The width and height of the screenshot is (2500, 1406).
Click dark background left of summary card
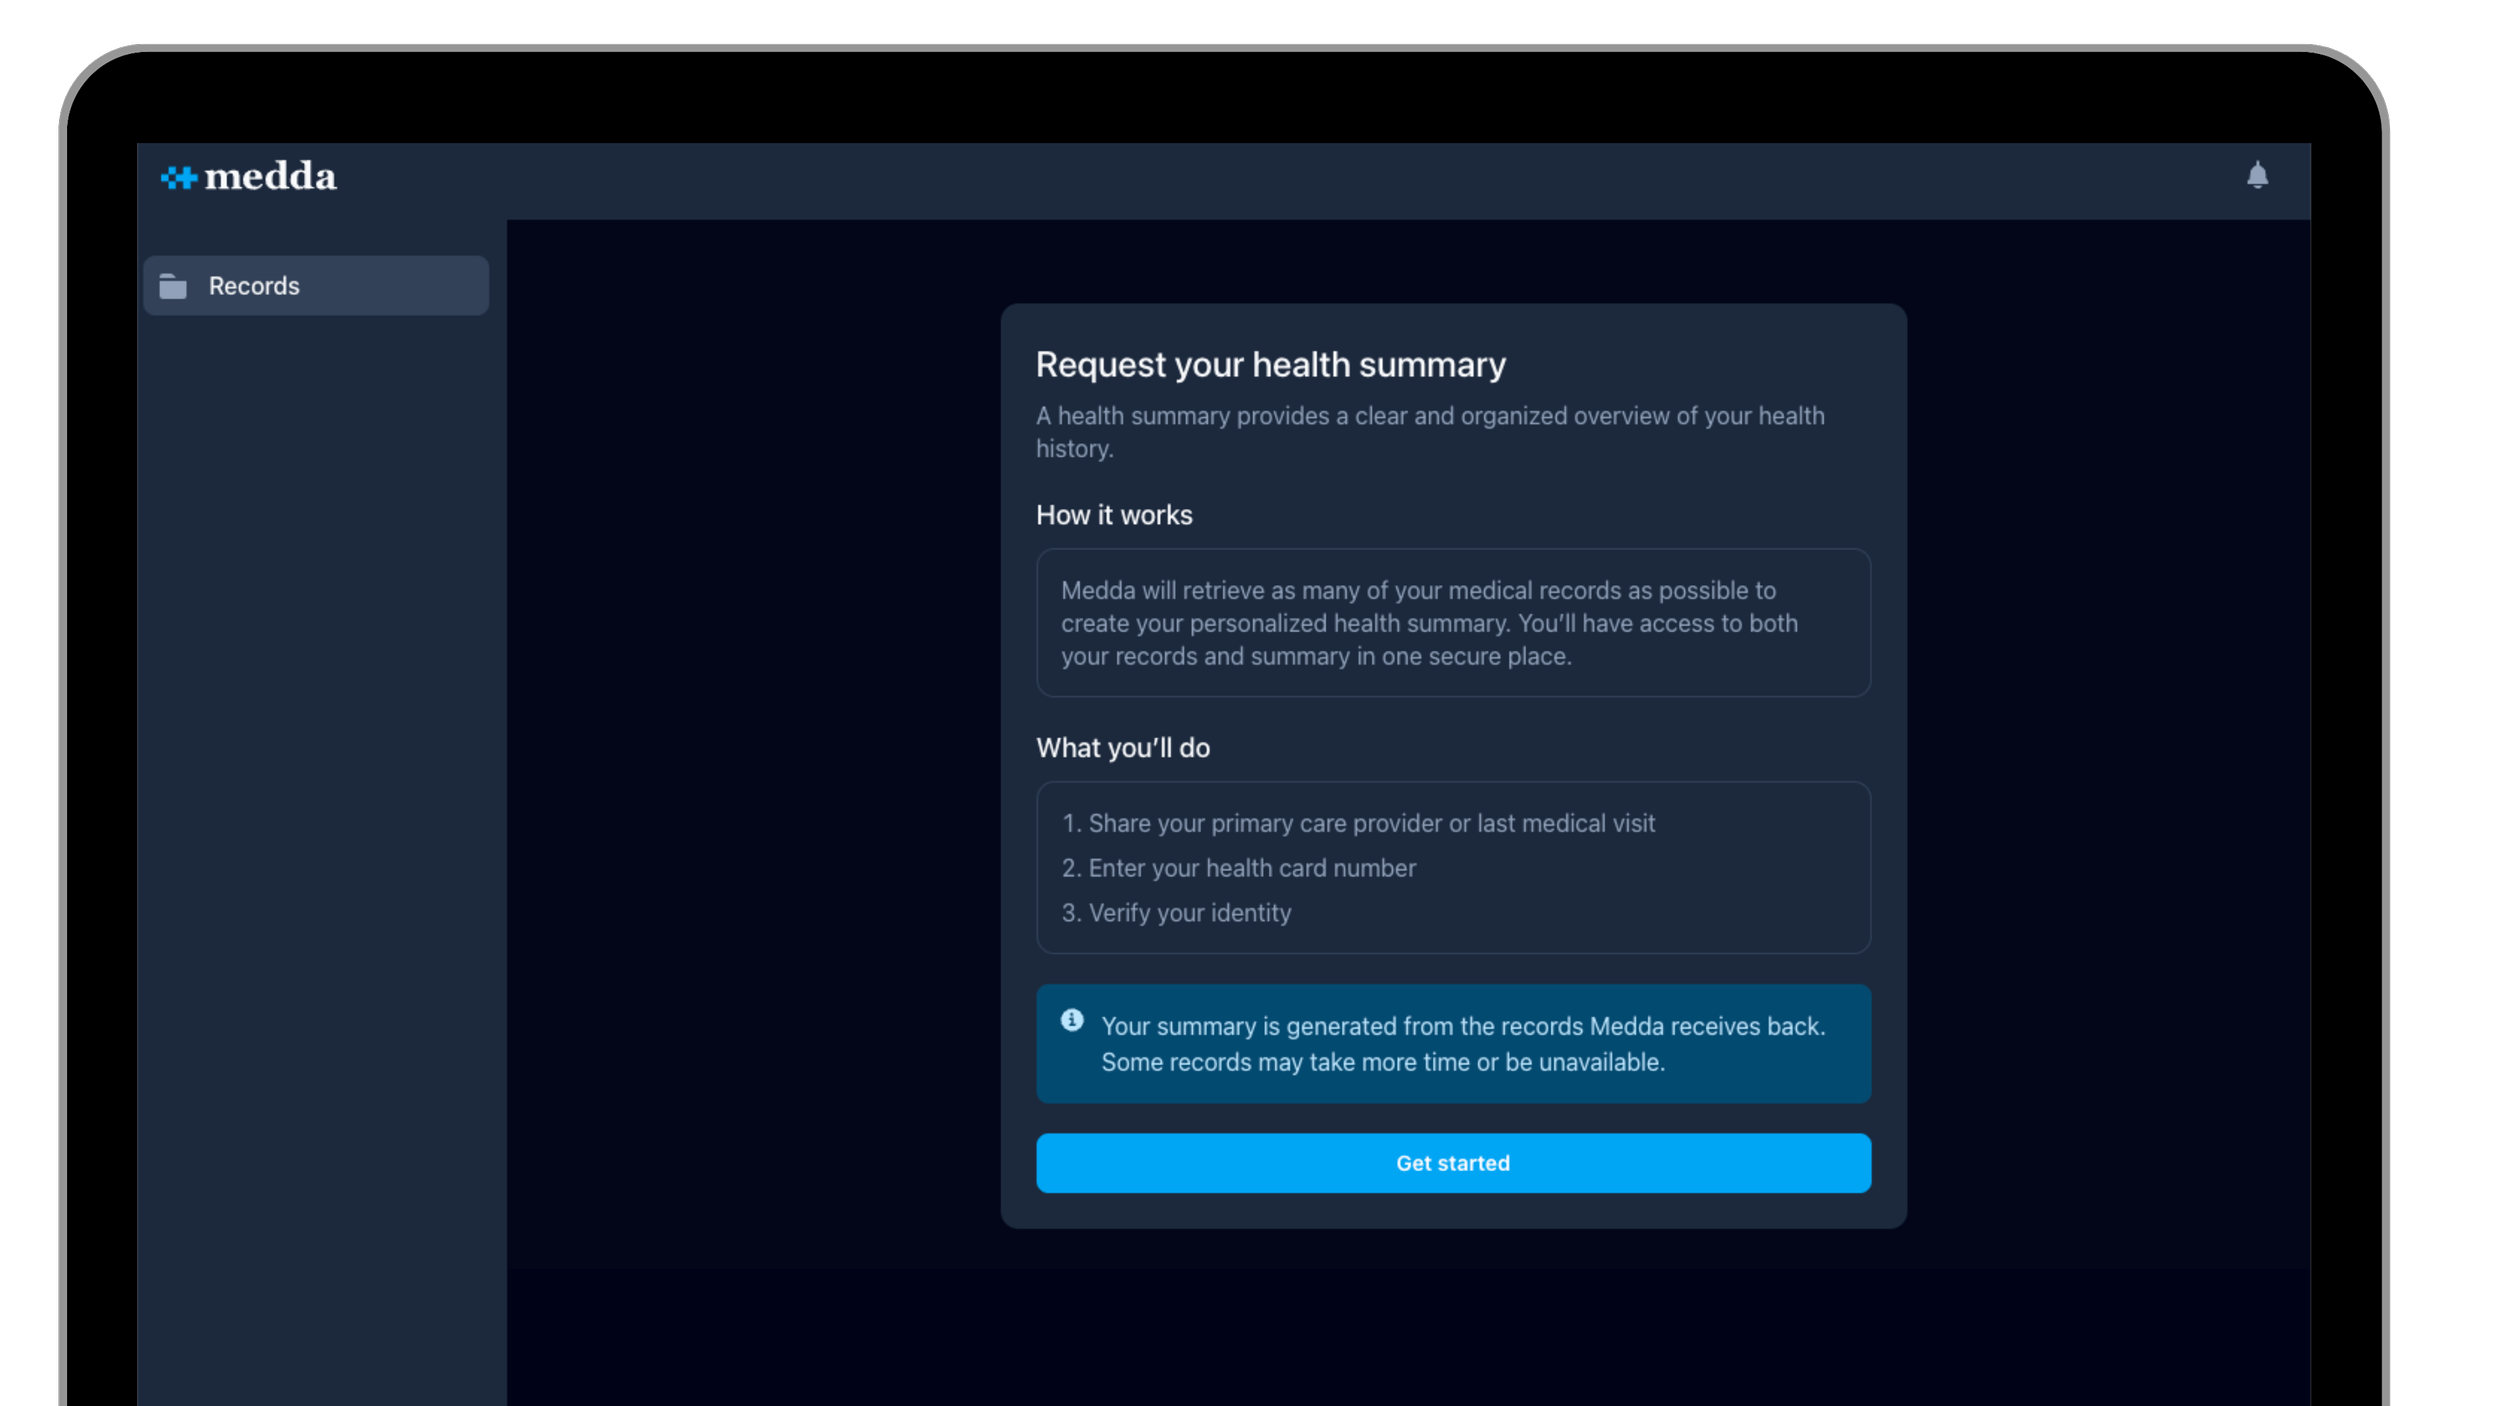(750, 700)
